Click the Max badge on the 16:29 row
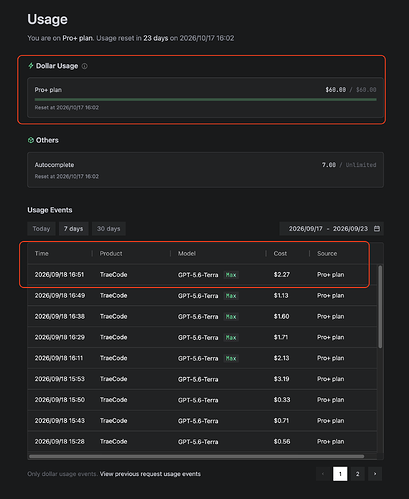The height and width of the screenshot is (499, 409). [231, 338]
